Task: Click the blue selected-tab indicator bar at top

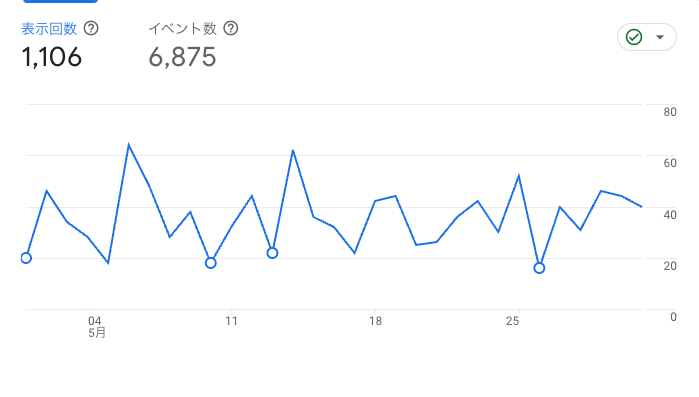Action: (x=60, y=1)
